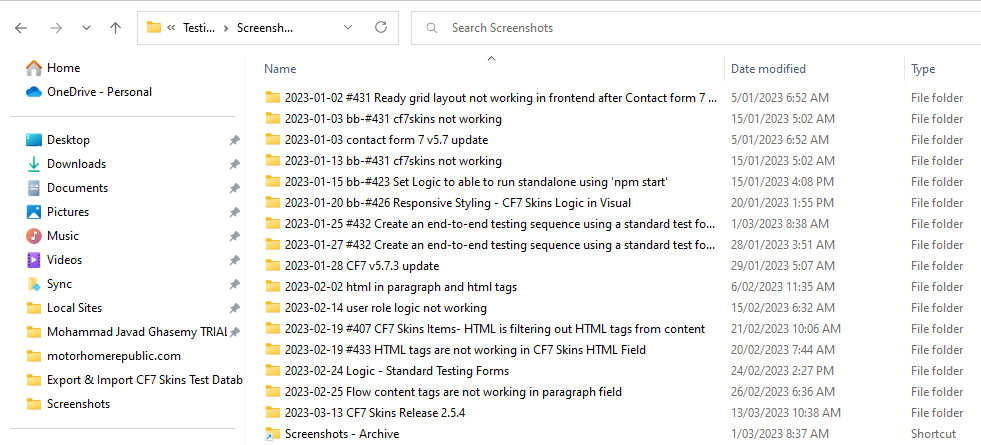This screenshot has width=981, height=445.
Task: Open the Pictures quick access icon
Action: pos(34,212)
